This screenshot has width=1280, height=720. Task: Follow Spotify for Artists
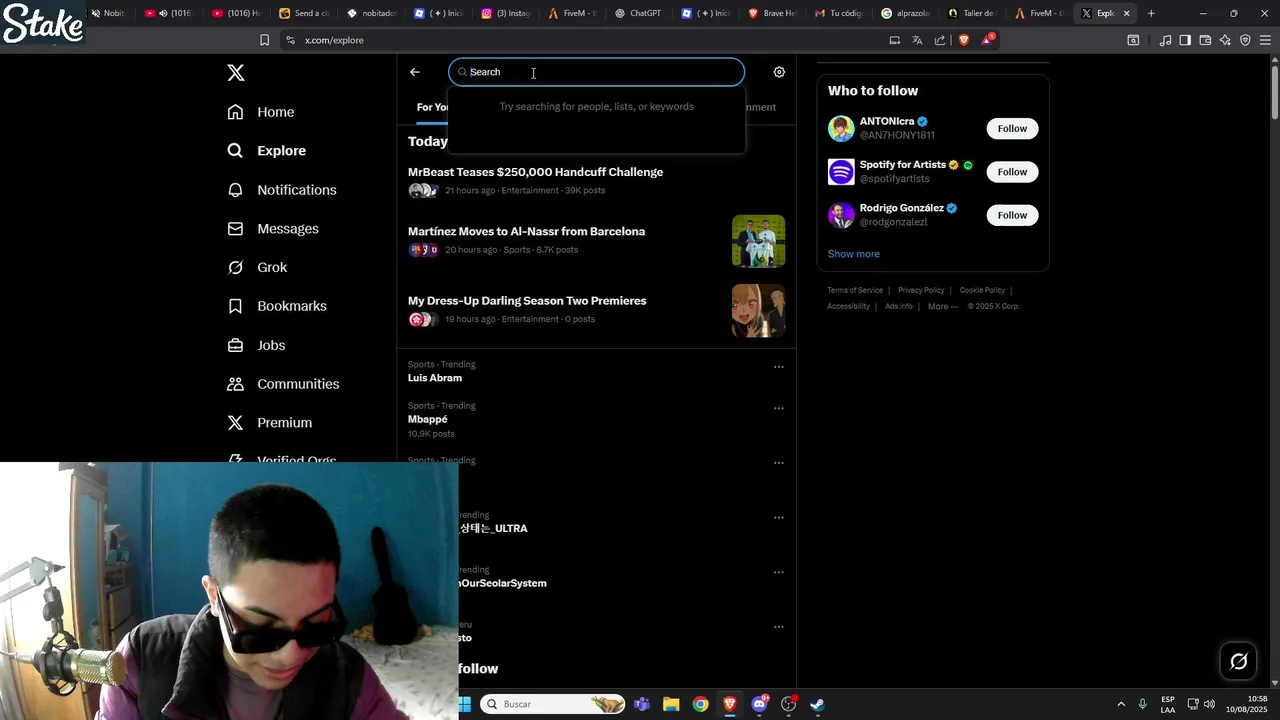click(1012, 172)
